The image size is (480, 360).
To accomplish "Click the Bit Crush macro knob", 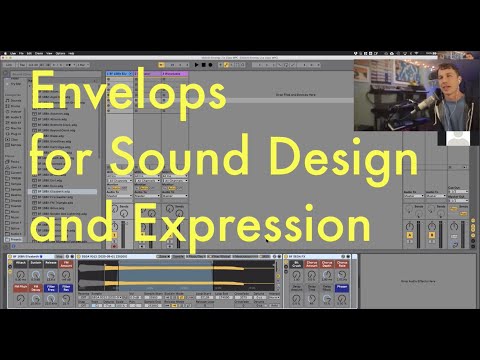I will click(296, 275).
